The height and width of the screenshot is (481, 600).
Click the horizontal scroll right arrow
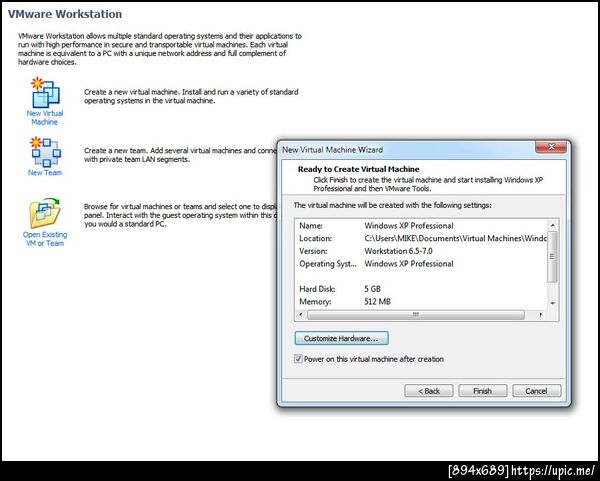click(541, 315)
